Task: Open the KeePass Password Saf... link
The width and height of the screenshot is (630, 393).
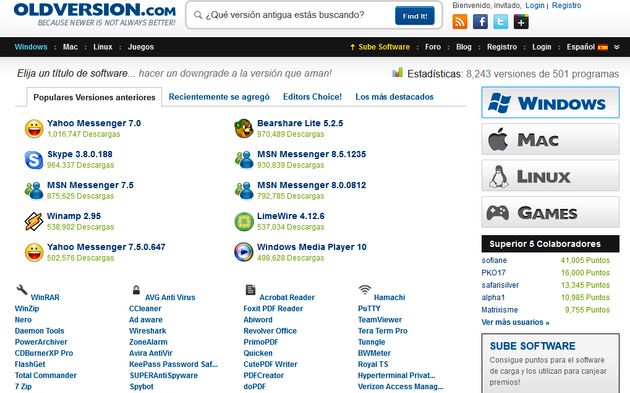Action: coord(173,364)
